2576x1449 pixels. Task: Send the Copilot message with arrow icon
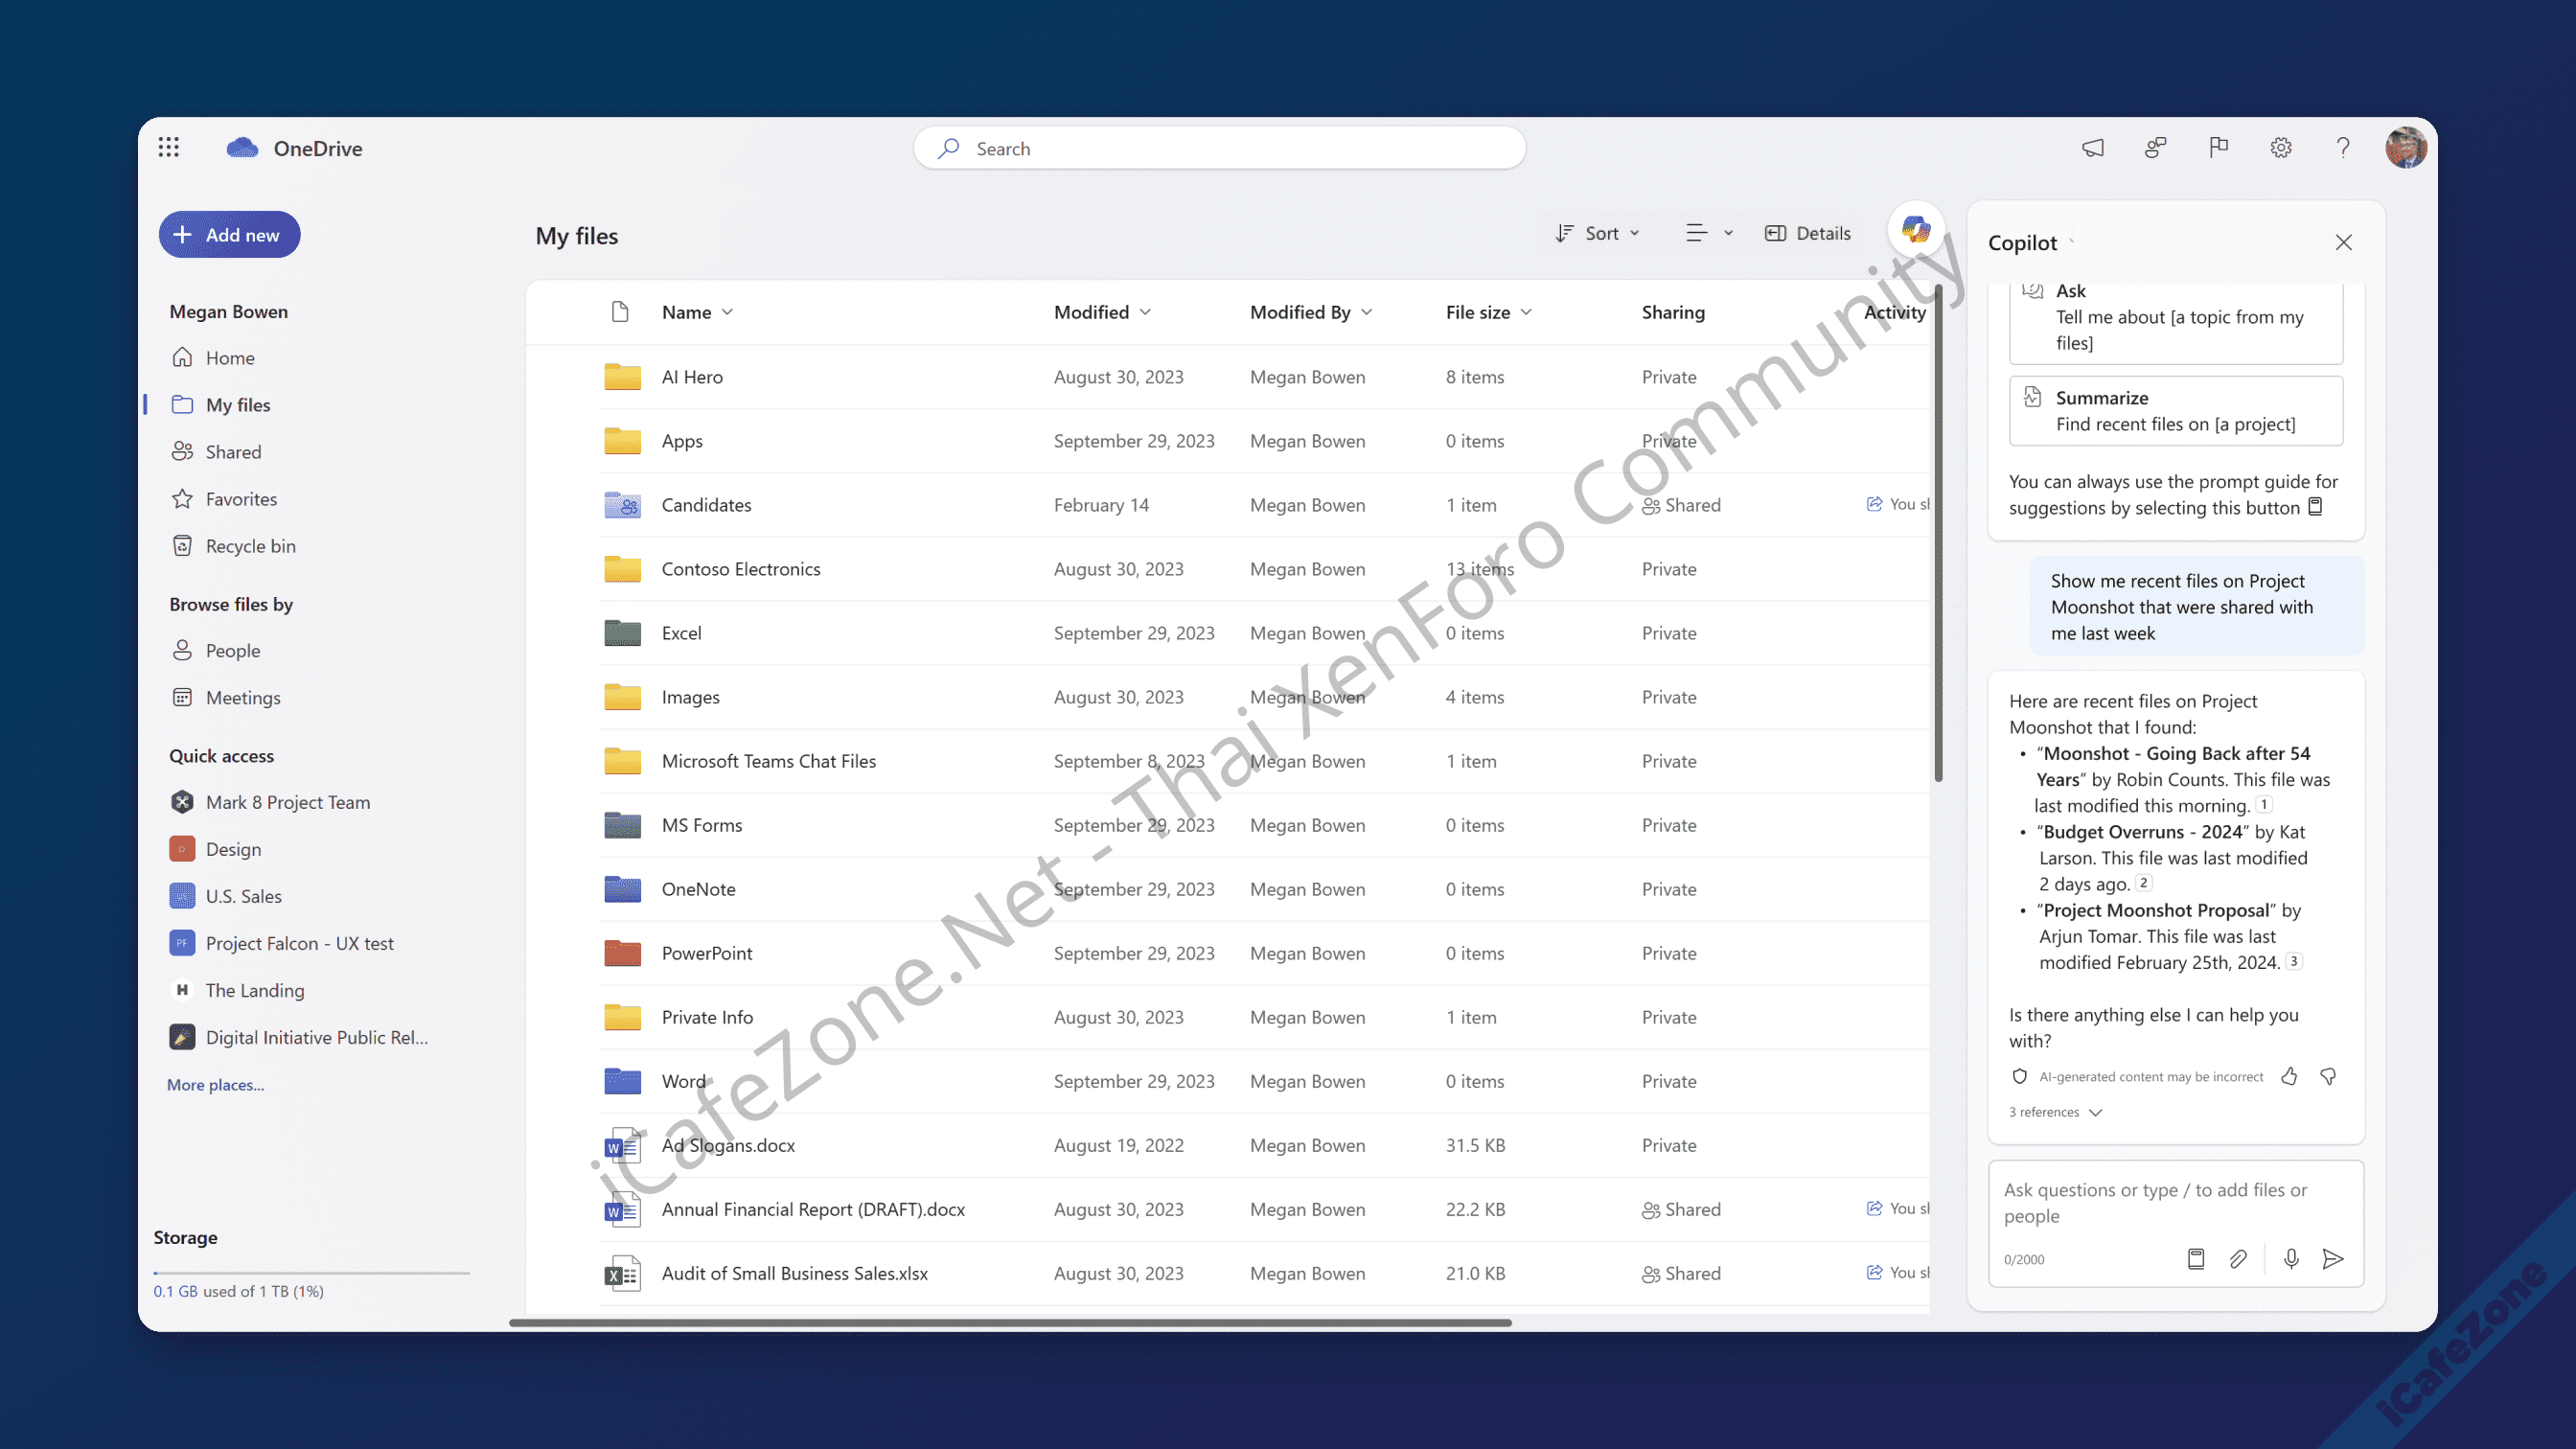[x=2333, y=1258]
